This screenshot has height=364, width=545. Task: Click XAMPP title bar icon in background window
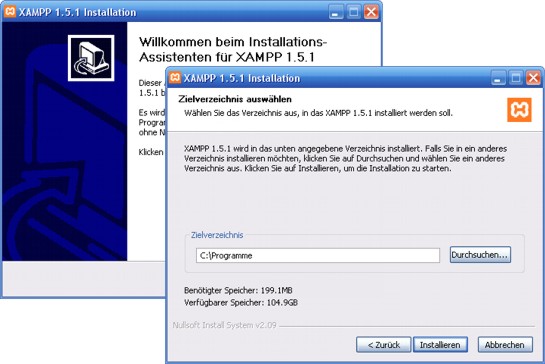(x=10, y=11)
